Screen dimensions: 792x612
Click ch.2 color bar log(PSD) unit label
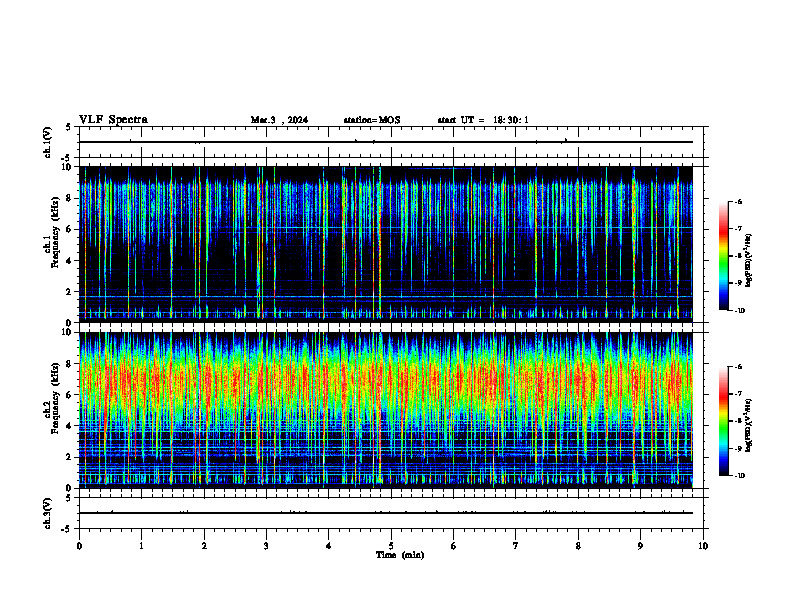749,426
